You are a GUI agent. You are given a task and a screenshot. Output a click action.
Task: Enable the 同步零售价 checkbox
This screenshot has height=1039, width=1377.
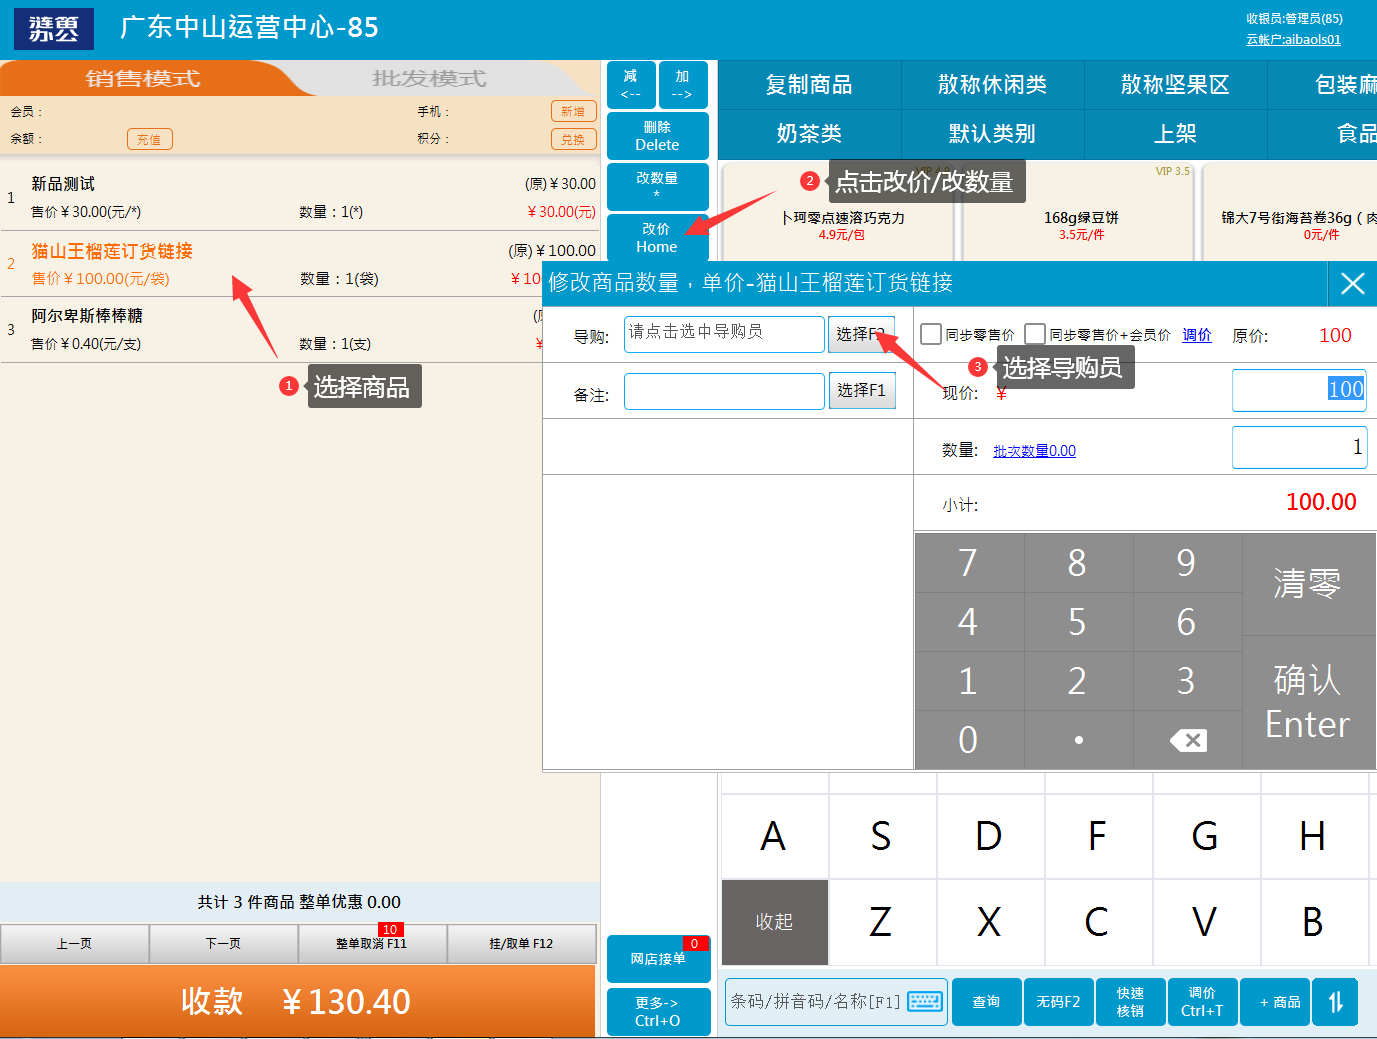[x=931, y=334]
